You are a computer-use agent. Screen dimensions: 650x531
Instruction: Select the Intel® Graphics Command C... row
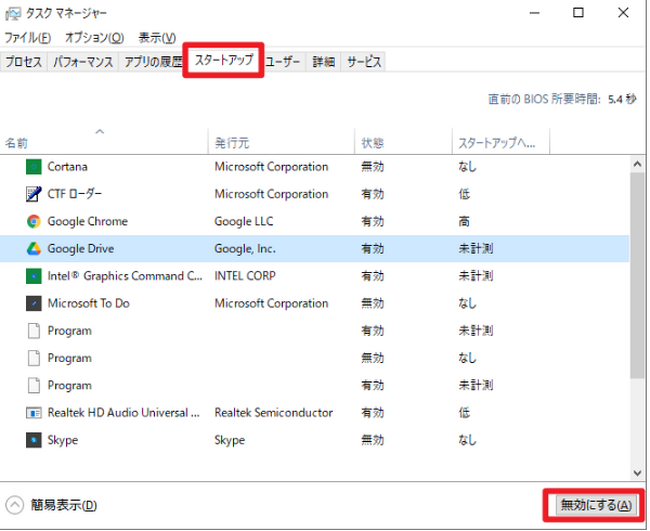tap(314, 276)
